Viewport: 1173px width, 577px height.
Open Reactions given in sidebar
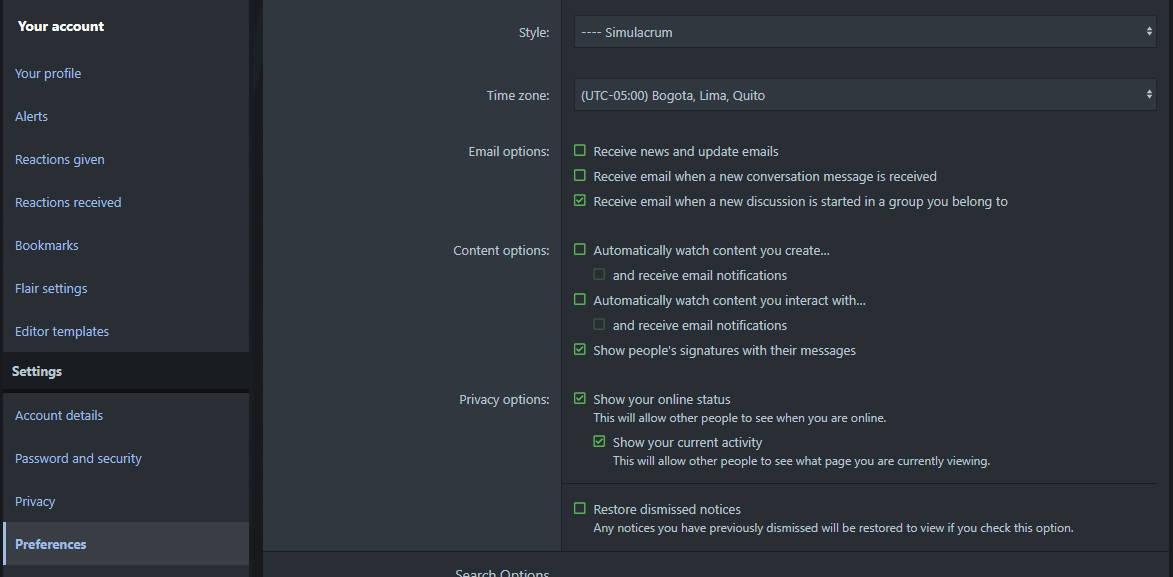click(60, 159)
